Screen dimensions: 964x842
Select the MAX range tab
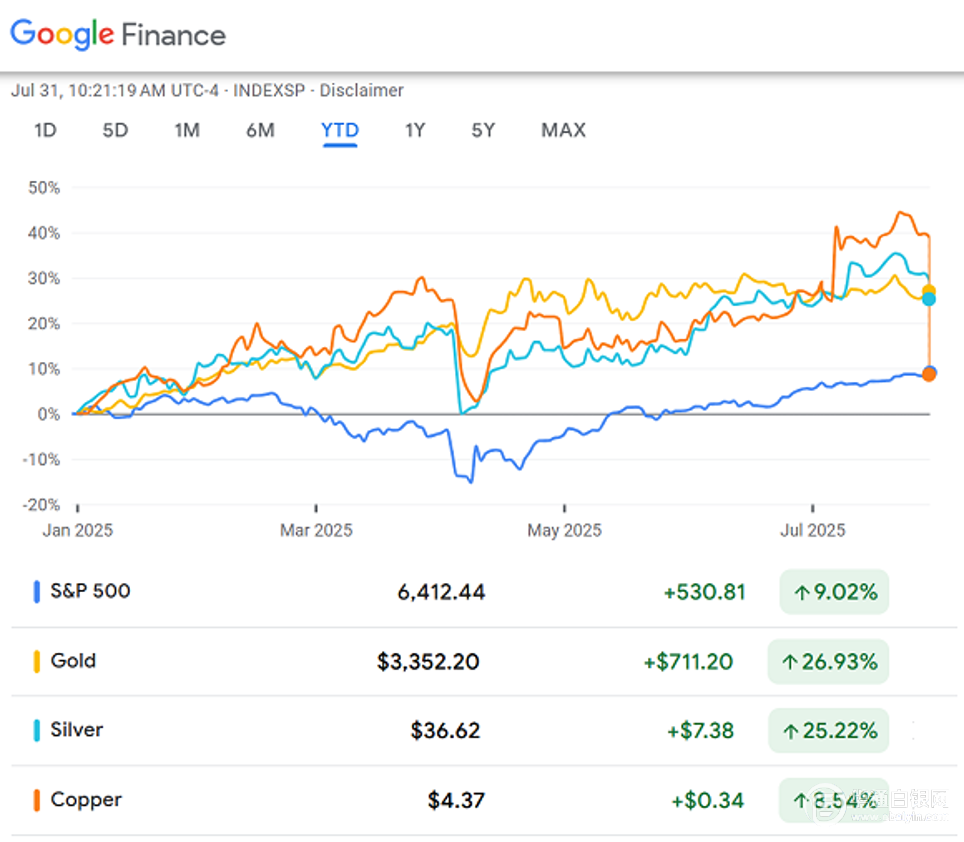pos(563,130)
